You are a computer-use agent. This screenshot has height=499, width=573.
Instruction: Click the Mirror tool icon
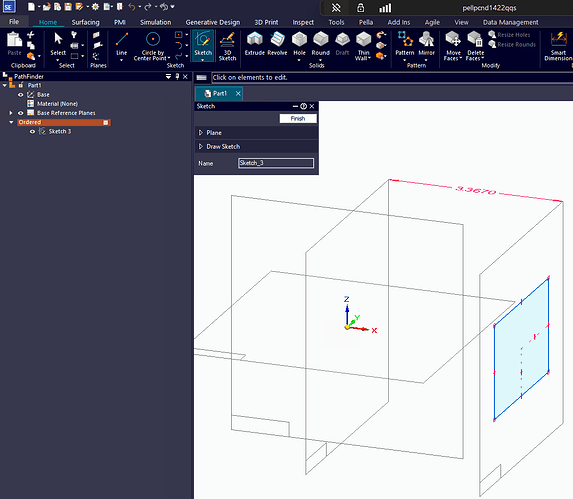[x=426, y=44]
